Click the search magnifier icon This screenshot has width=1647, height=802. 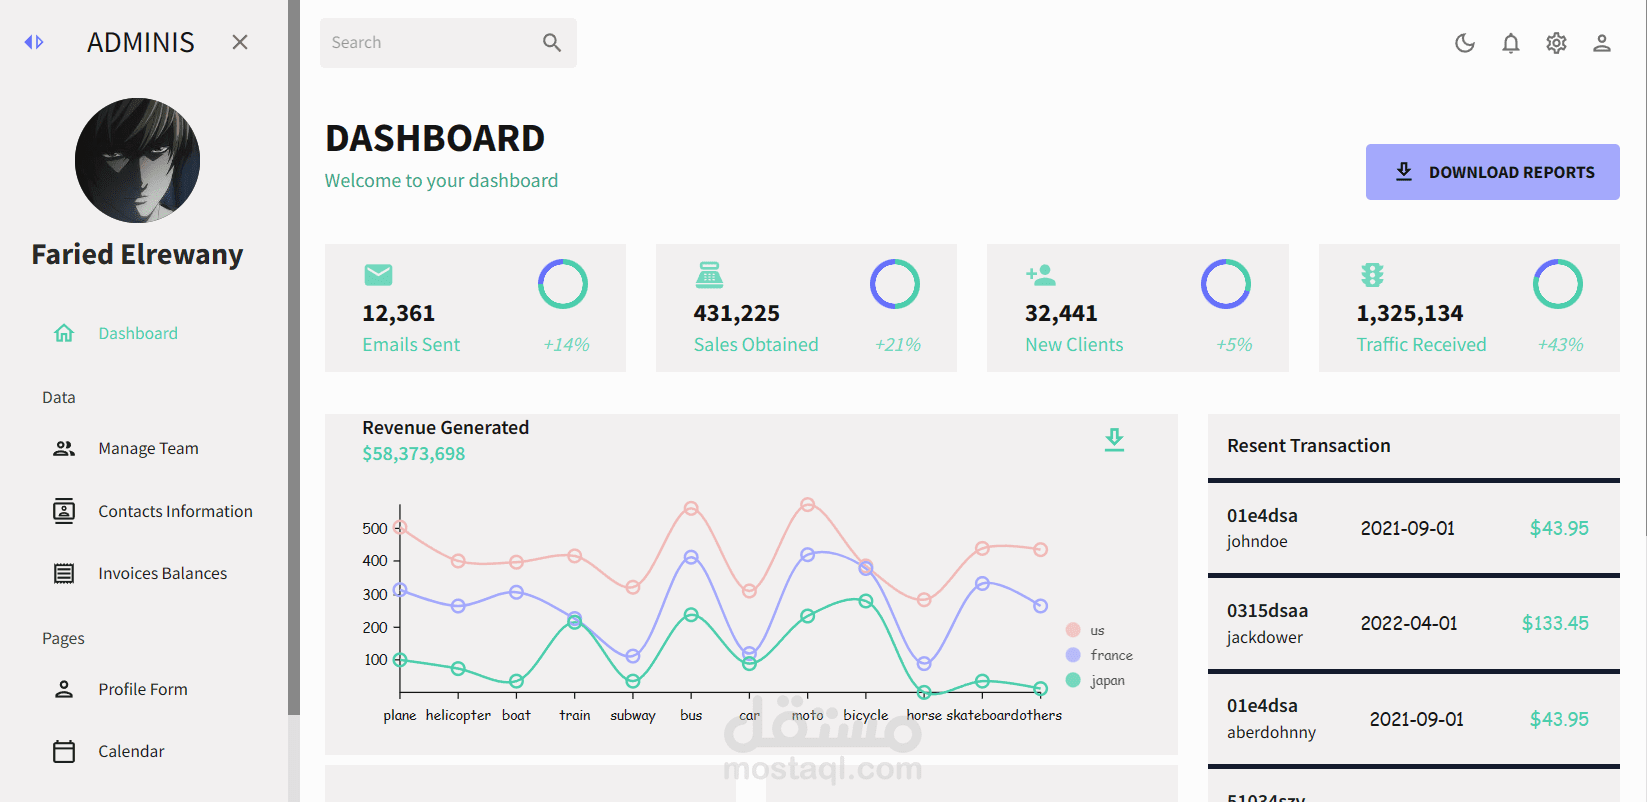(552, 42)
